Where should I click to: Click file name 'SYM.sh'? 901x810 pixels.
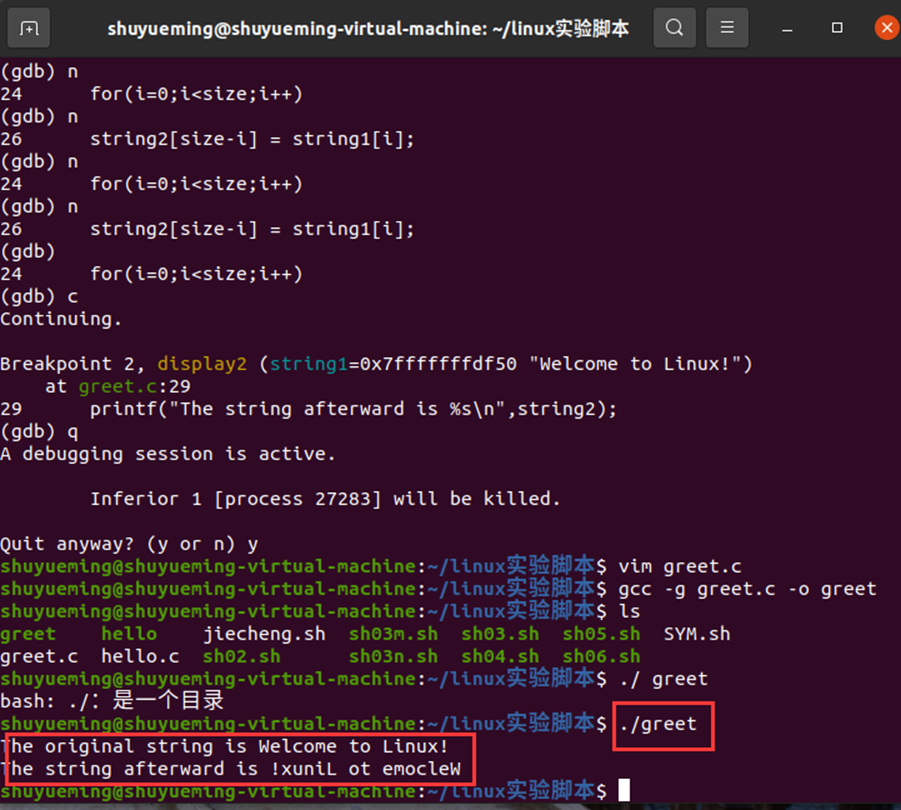697,634
